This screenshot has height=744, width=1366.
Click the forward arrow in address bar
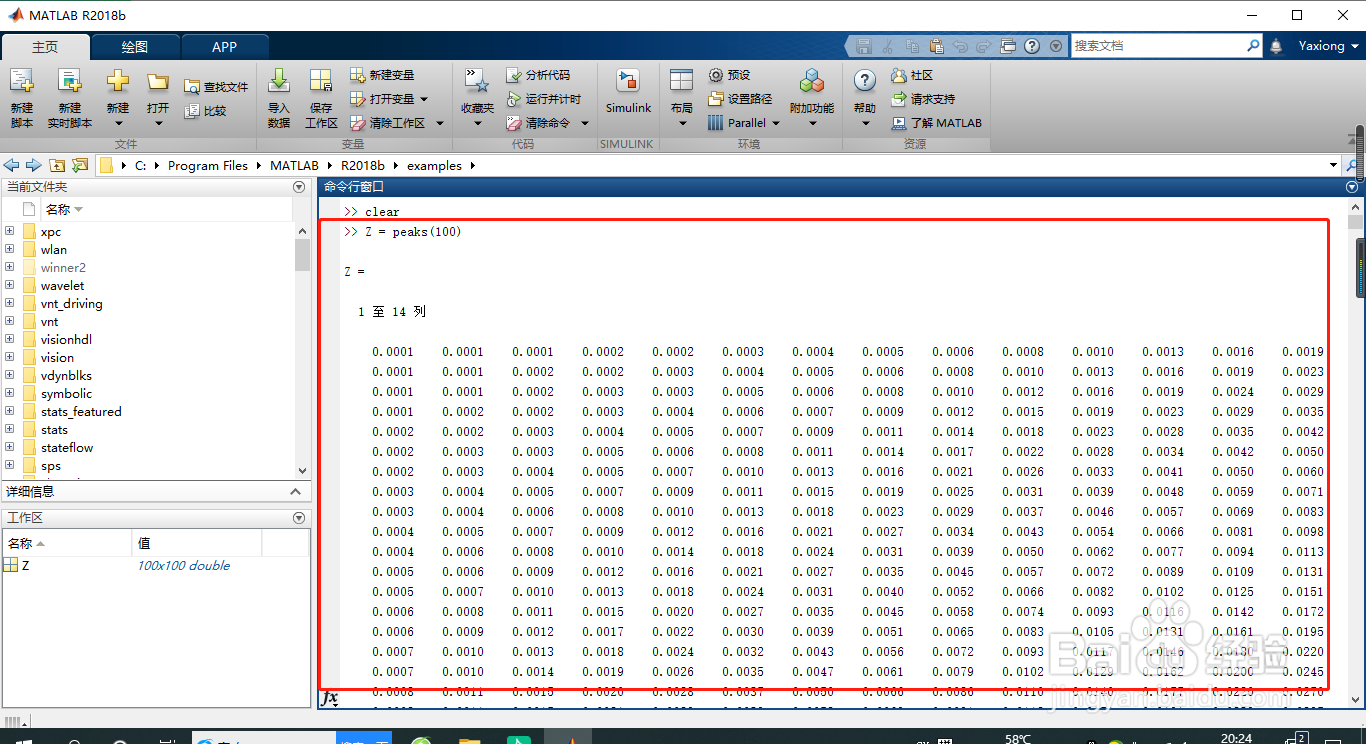coord(33,165)
